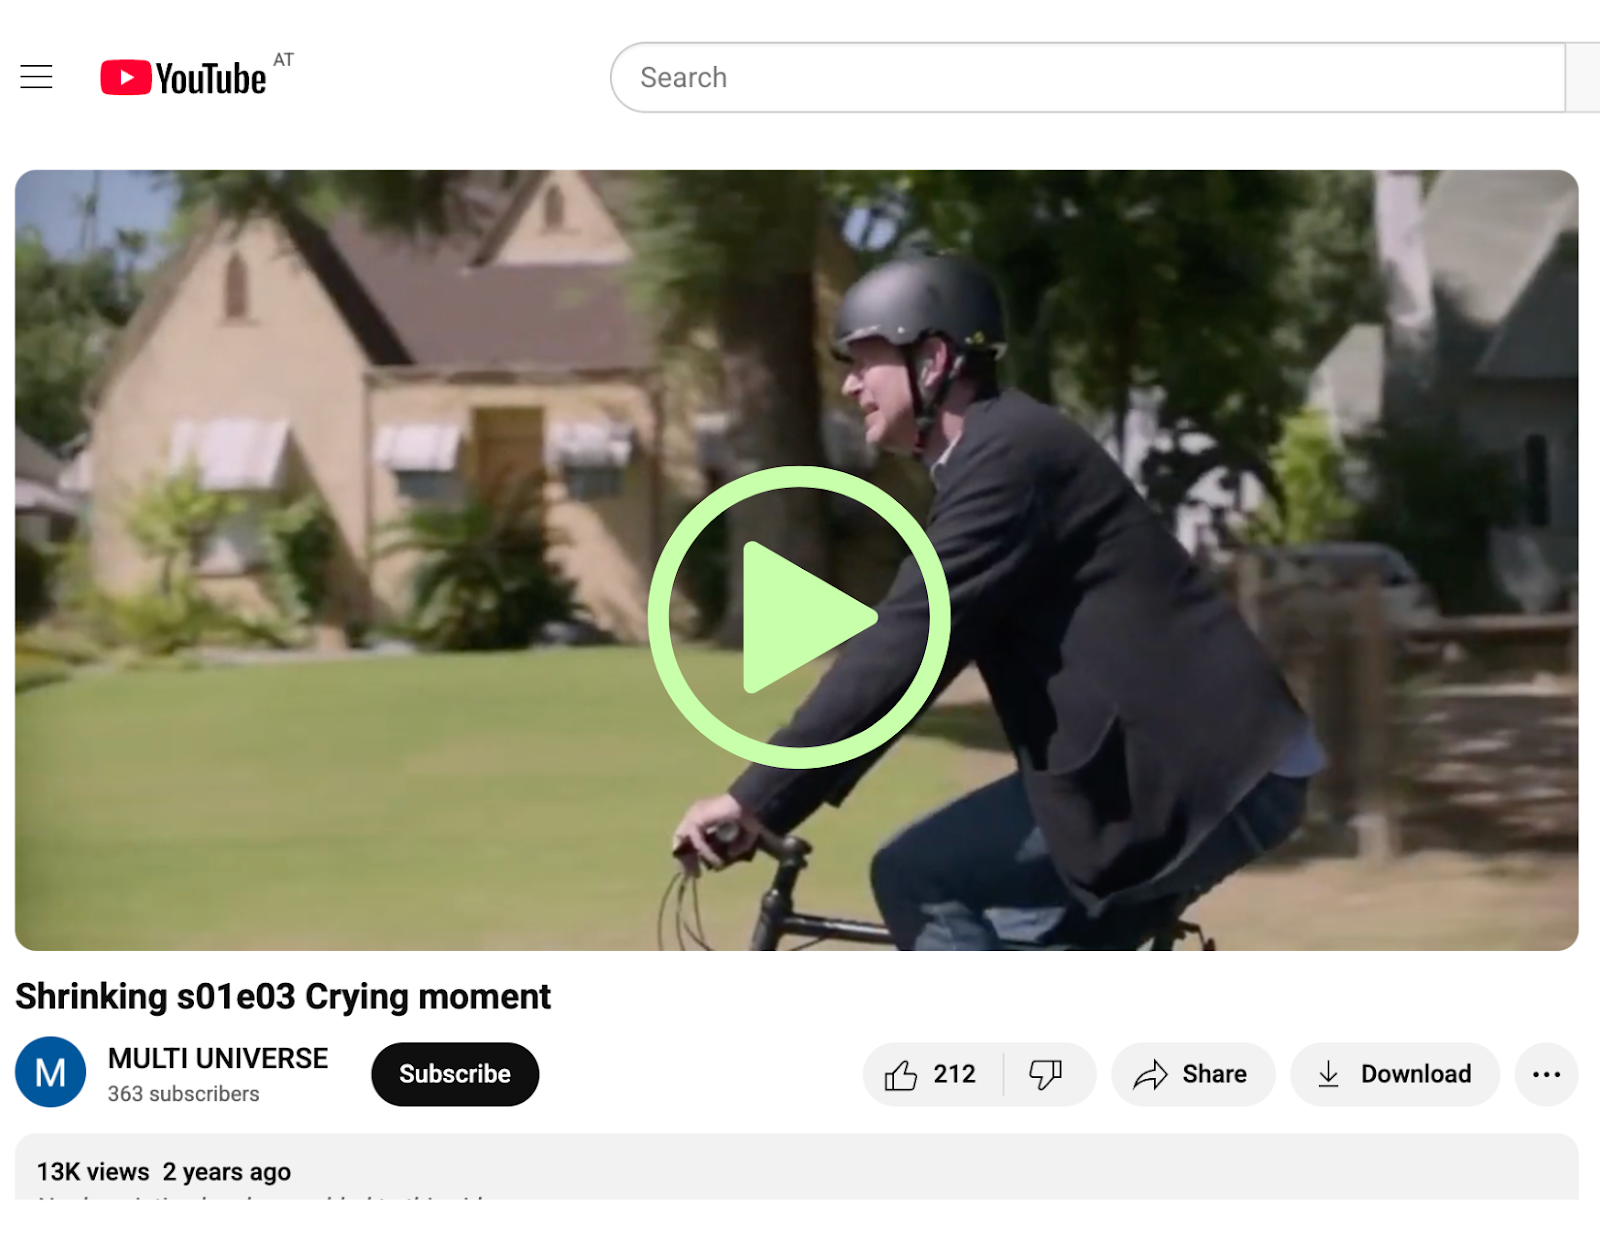Like the video with thumbs up
Image resolution: width=1600 pixels, height=1236 pixels.
click(x=900, y=1075)
